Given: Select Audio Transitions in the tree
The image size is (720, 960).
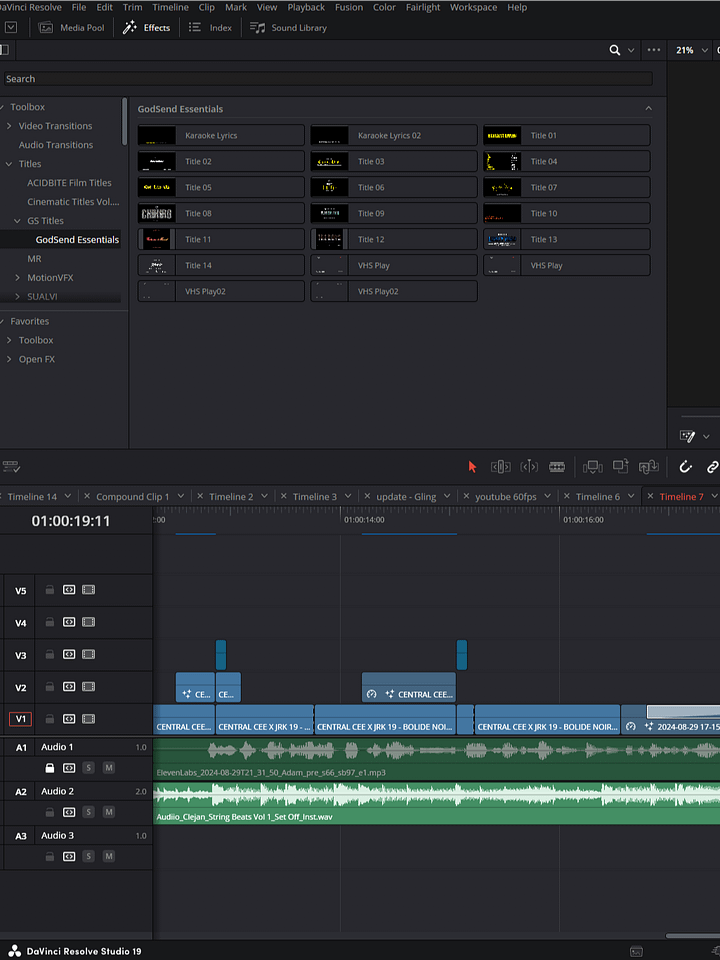Looking at the screenshot, I should [56, 144].
